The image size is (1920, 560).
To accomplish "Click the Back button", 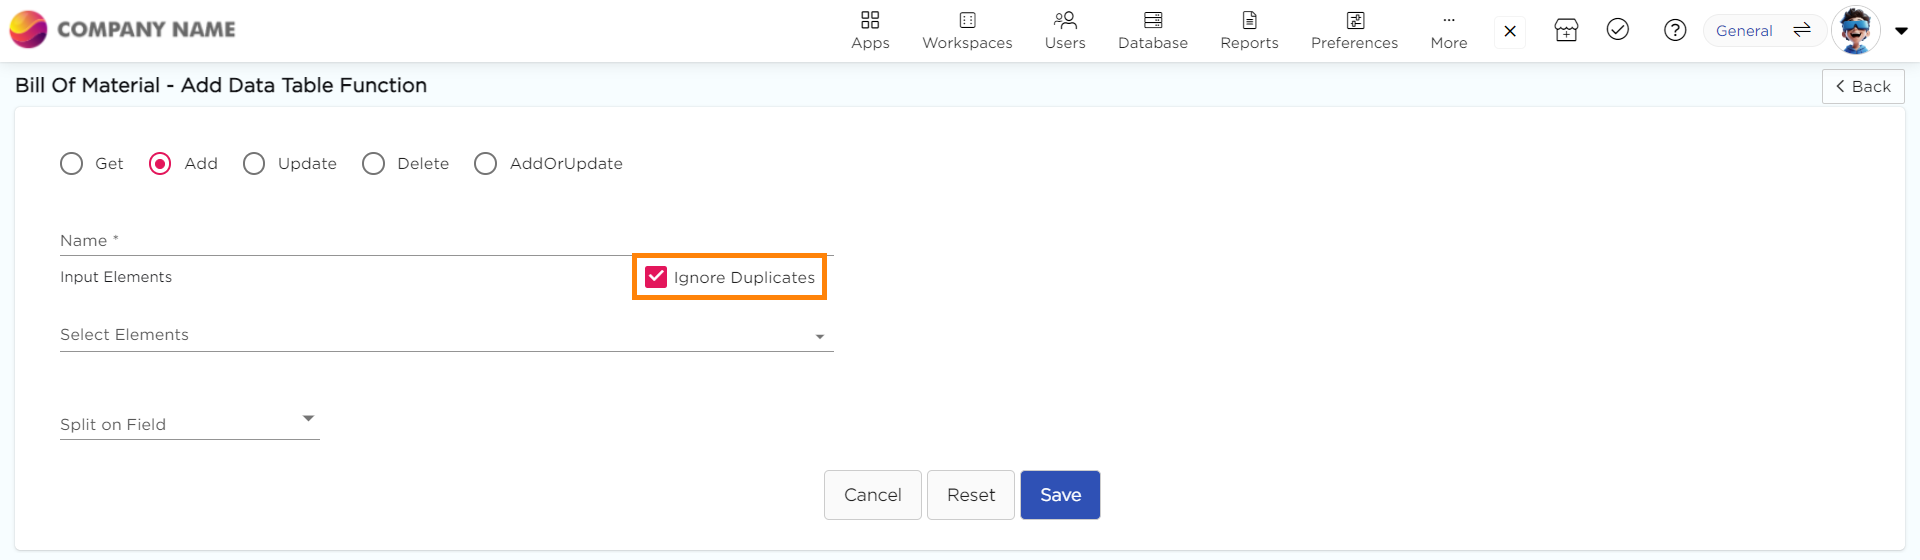I will click(1862, 87).
